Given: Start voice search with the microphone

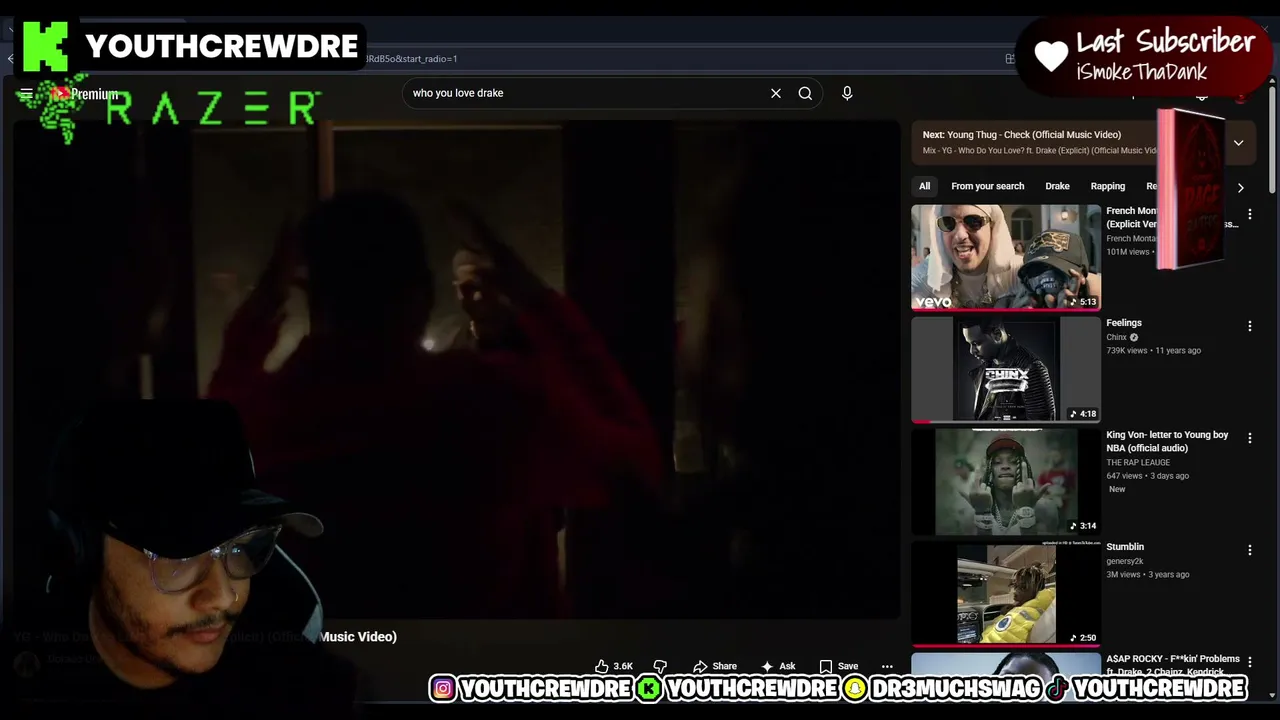Looking at the screenshot, I should 847,93.
